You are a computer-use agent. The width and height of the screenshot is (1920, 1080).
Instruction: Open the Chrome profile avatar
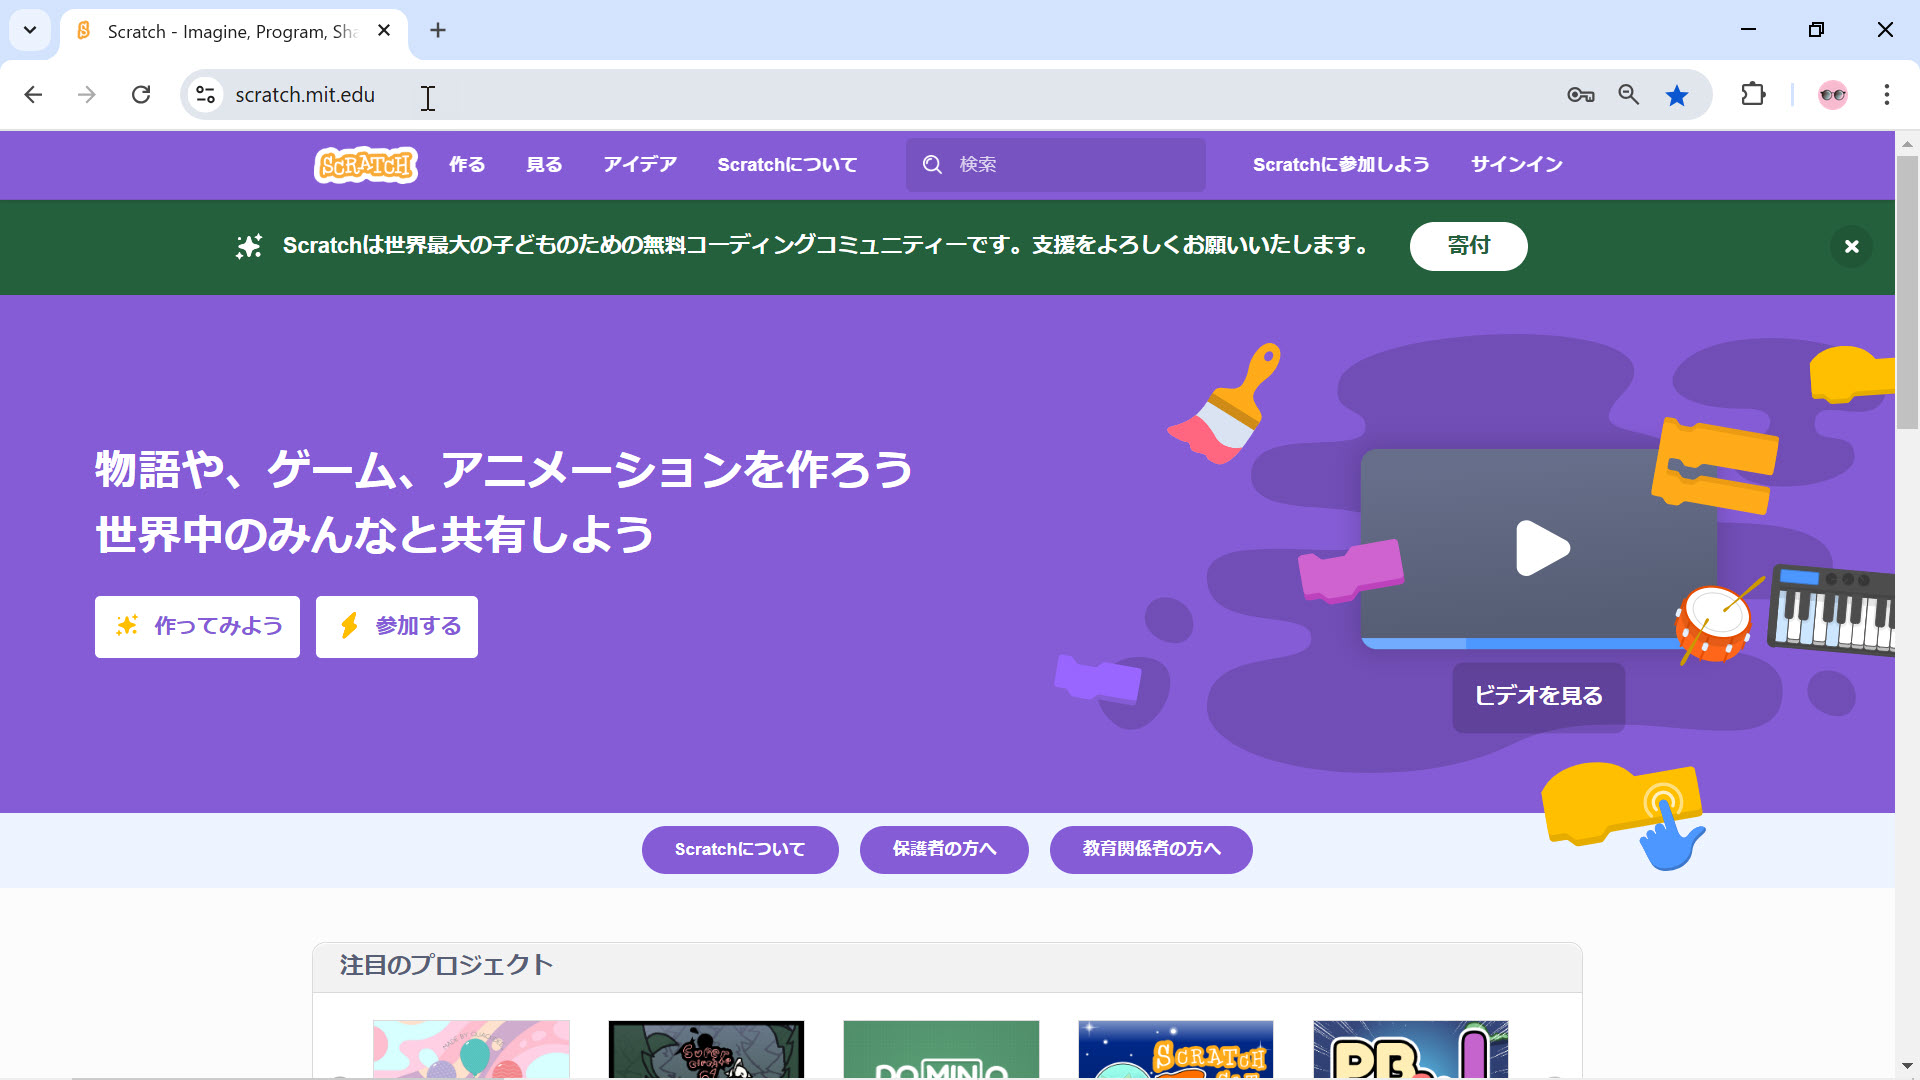tap(1833, 95)
